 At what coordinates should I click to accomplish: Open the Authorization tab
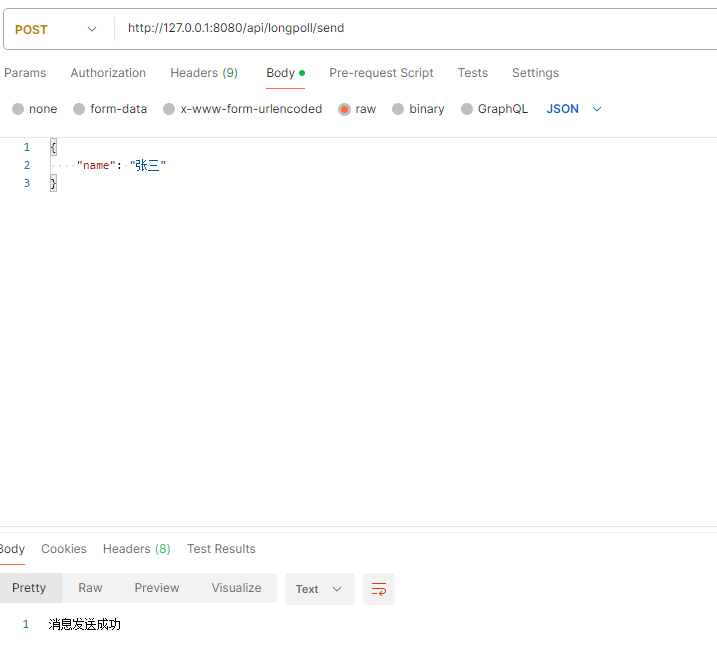point(108,73)
